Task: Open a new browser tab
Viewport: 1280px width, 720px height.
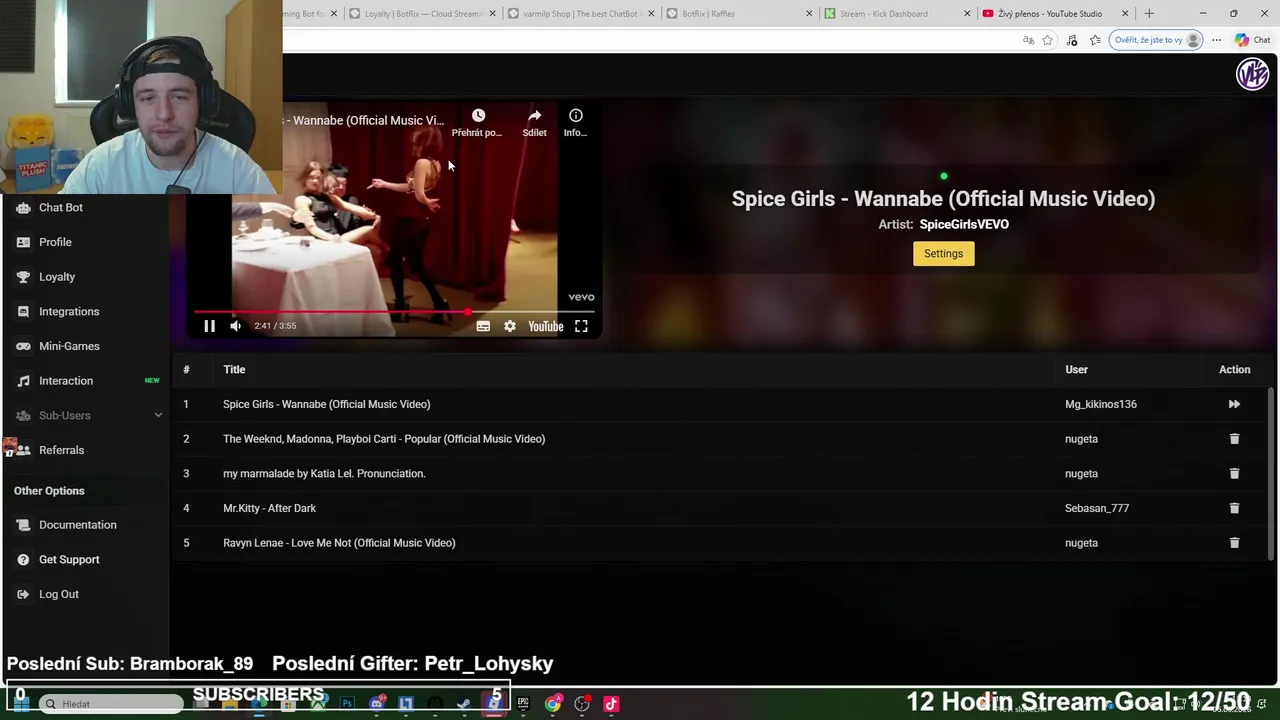Action: click(x=1149, y=14)
